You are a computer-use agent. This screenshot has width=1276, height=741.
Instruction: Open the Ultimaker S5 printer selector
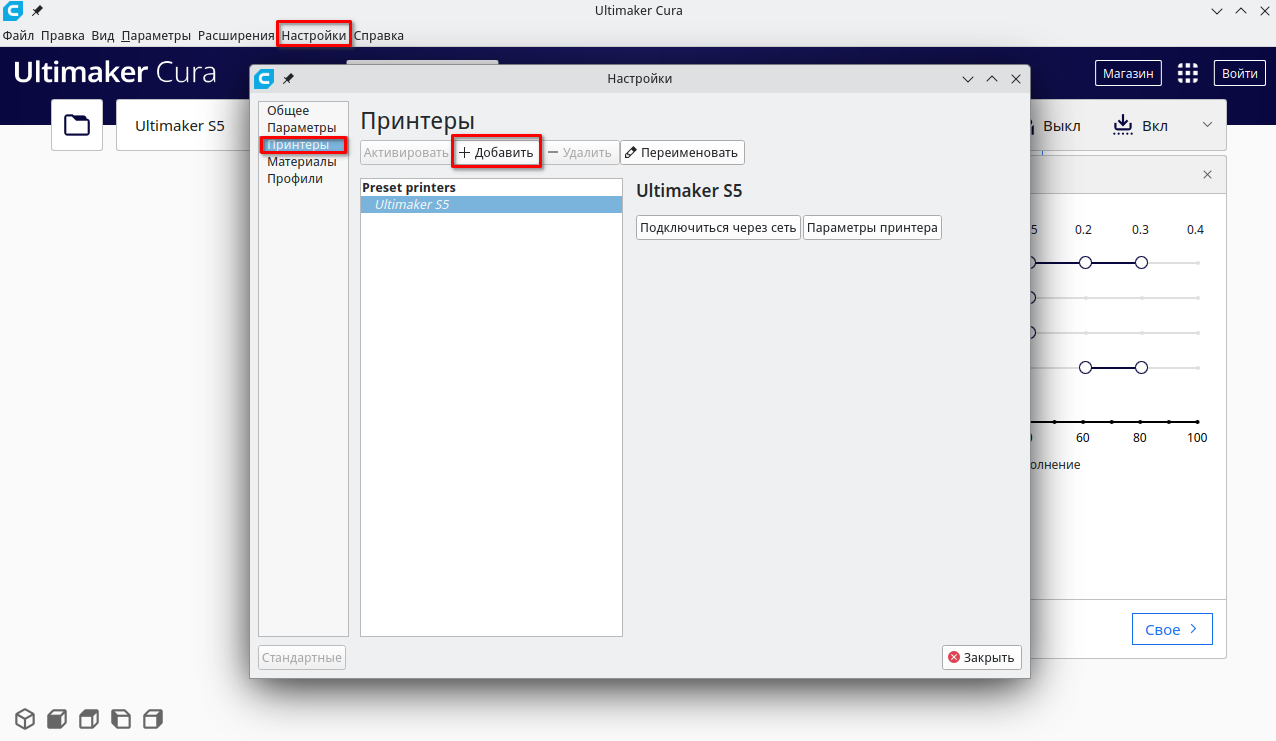(181, 126)
